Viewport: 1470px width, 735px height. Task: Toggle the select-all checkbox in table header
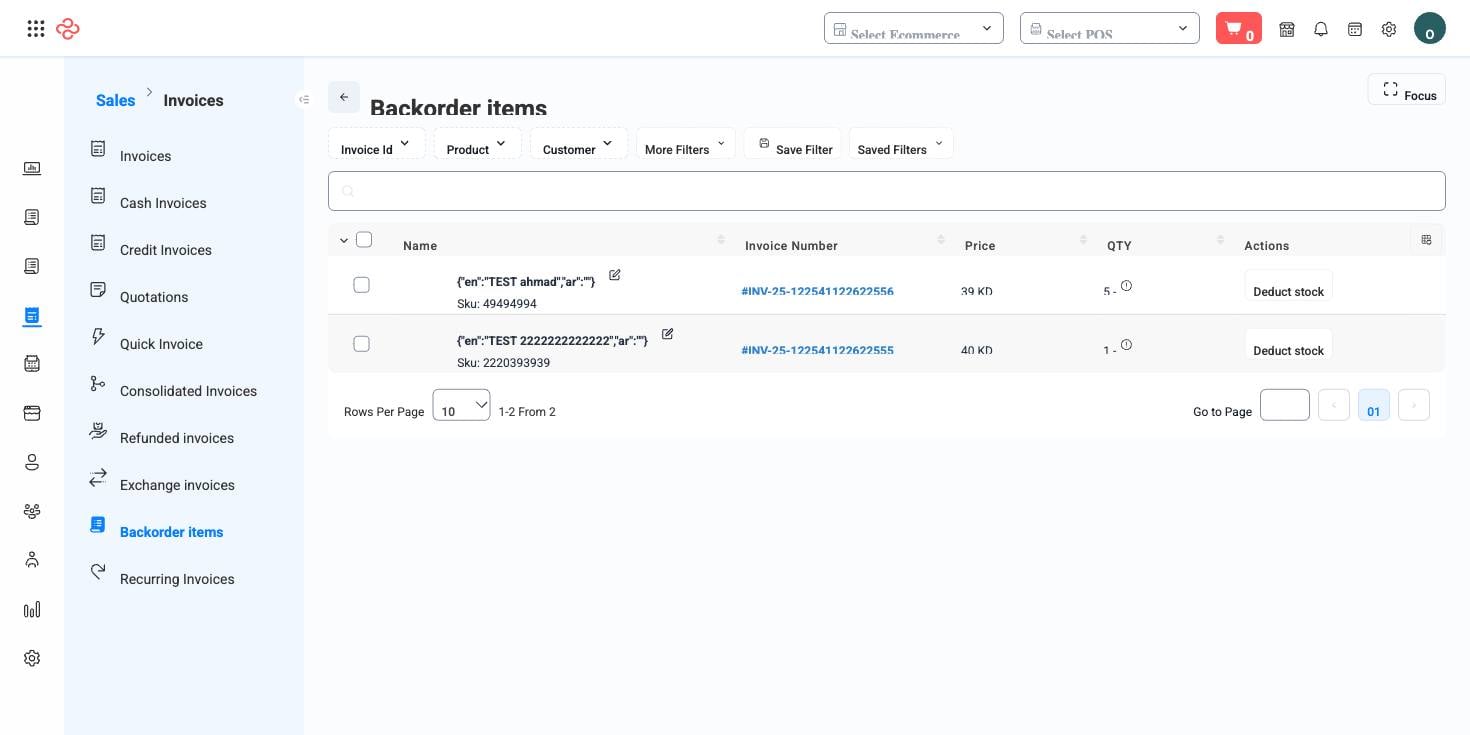364,239
